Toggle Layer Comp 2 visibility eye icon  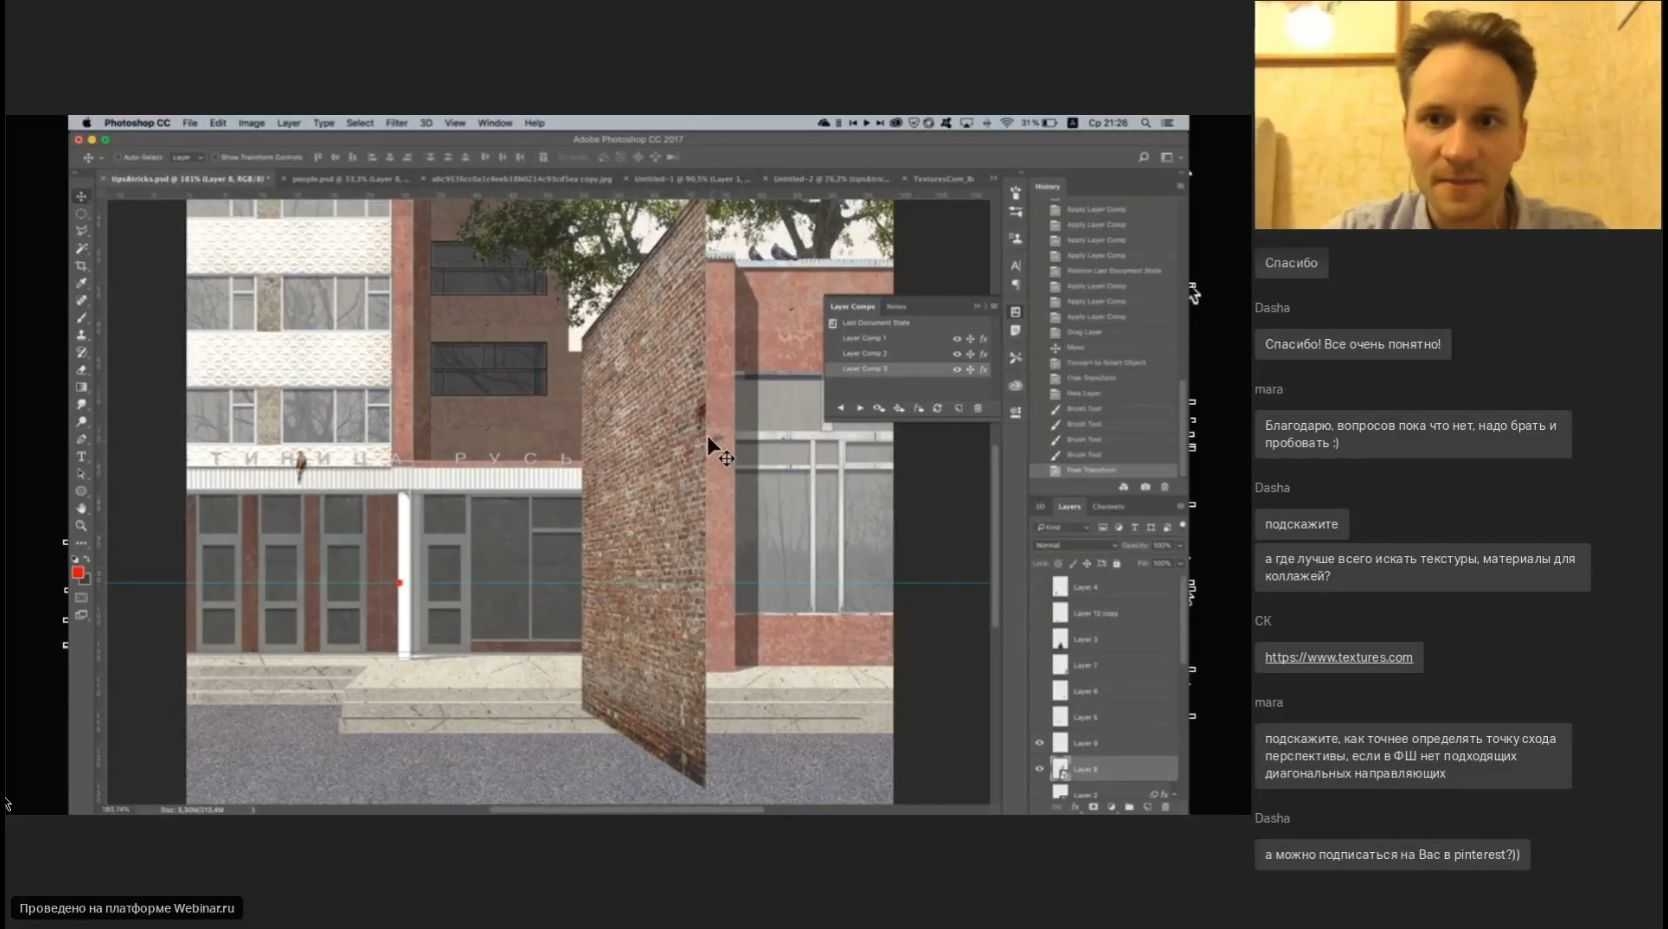click(957, 354)
